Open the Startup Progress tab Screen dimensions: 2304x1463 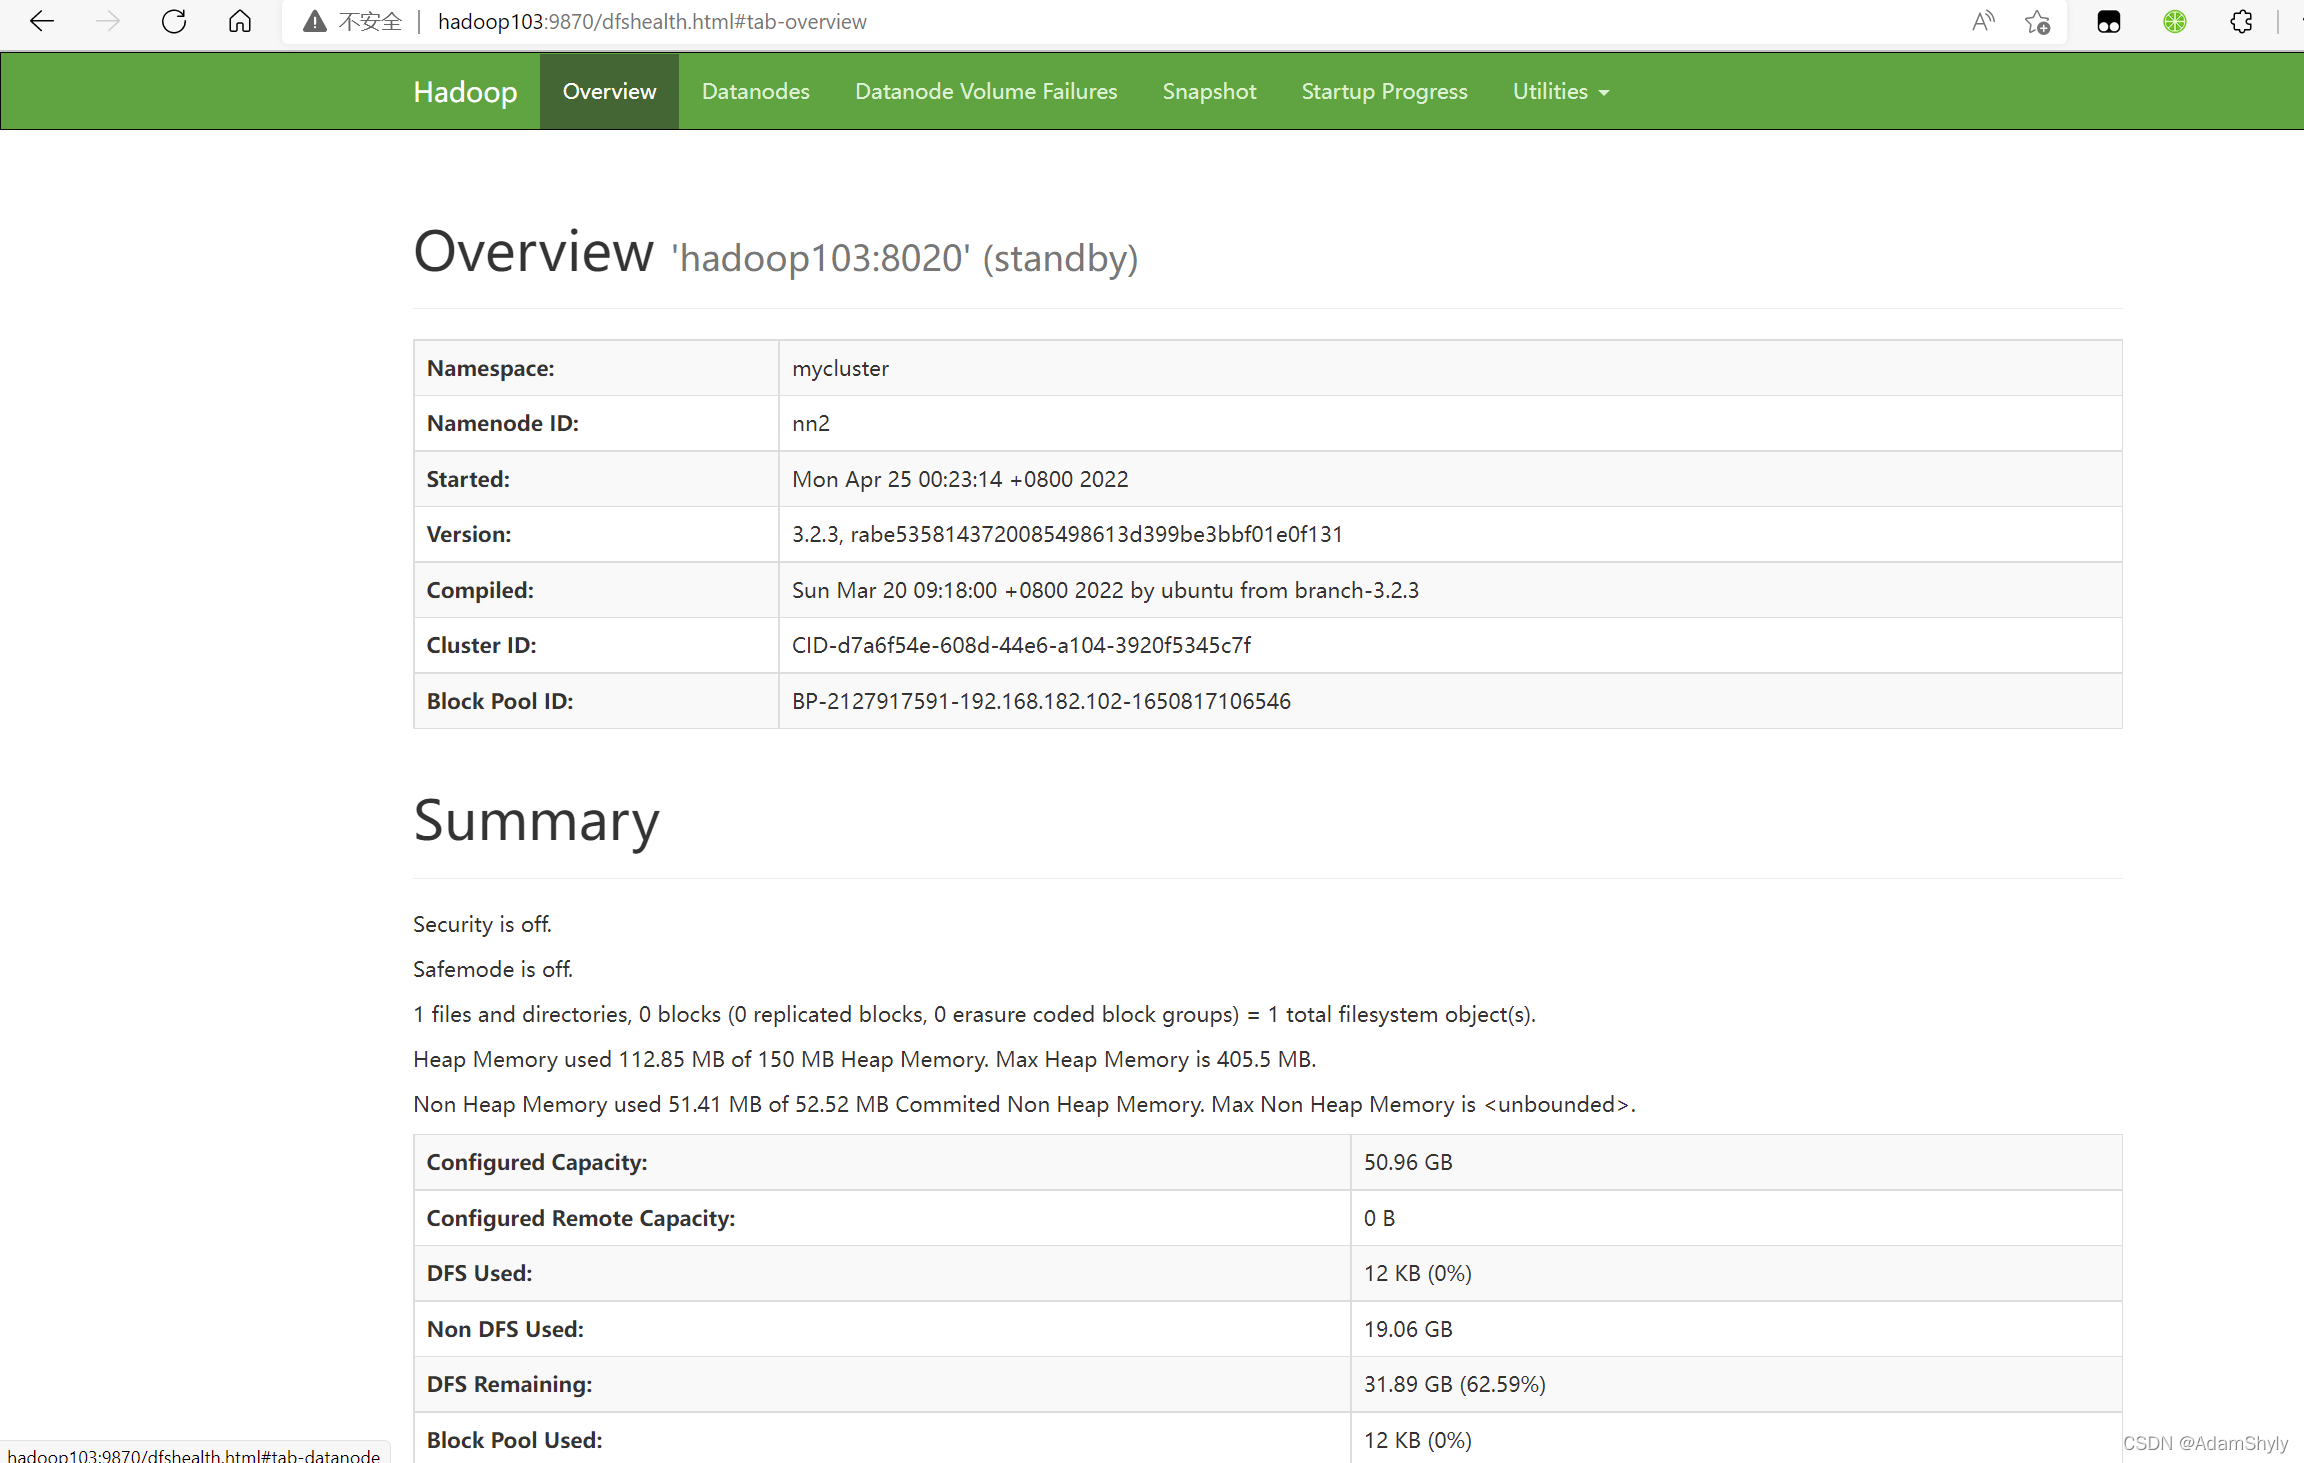coord(1384,91)
